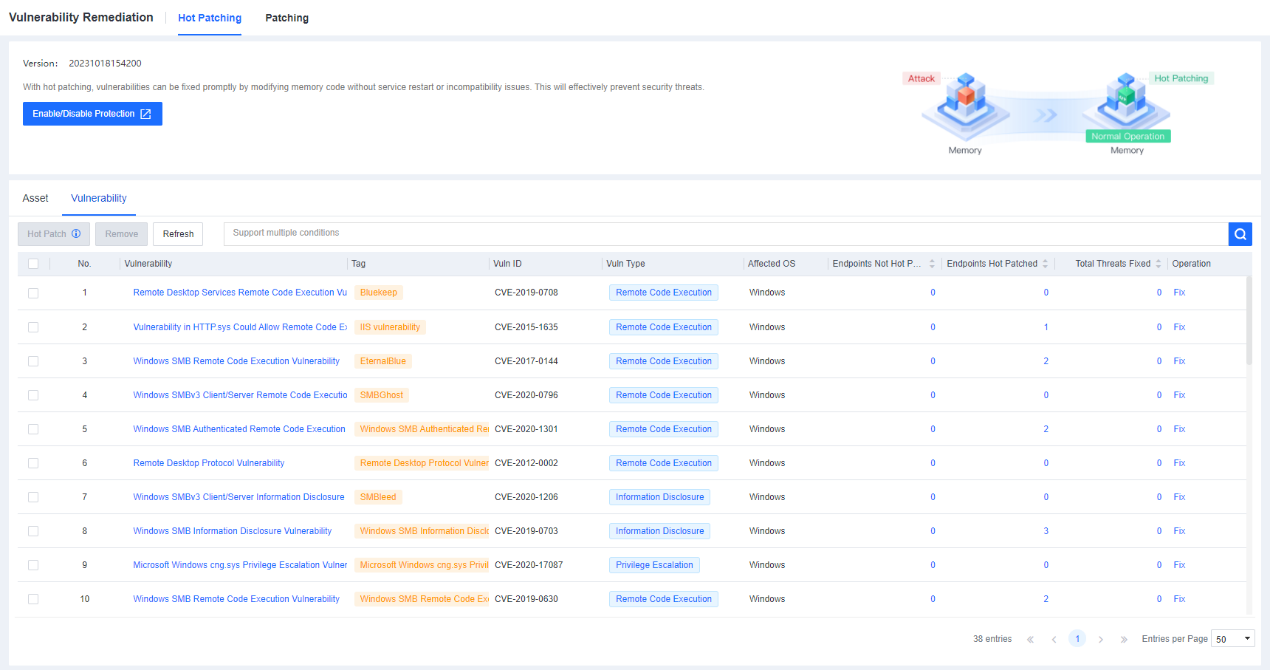Screen dimensions: 1270x670
Task: Jump to first page double-arrow icon
Action: pyautogui.click(x=1030, y=639)
